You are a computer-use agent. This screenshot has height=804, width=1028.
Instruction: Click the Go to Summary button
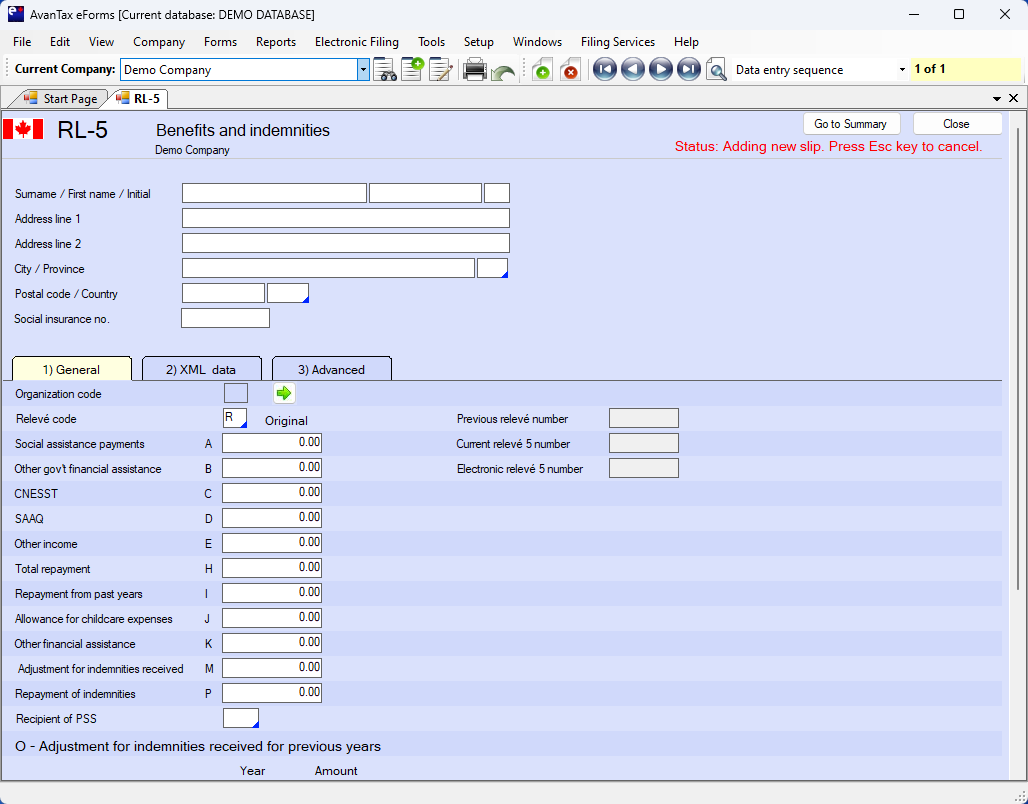click(x=850, y=124)
